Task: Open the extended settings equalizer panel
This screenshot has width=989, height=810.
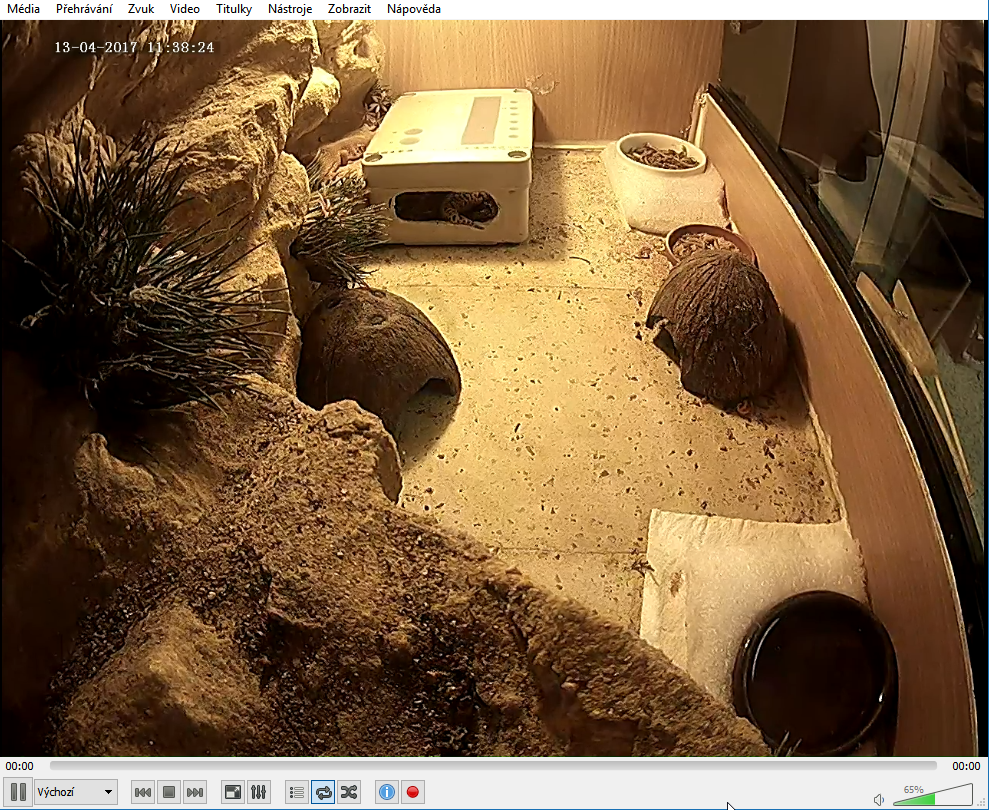Action: point(259,792)
